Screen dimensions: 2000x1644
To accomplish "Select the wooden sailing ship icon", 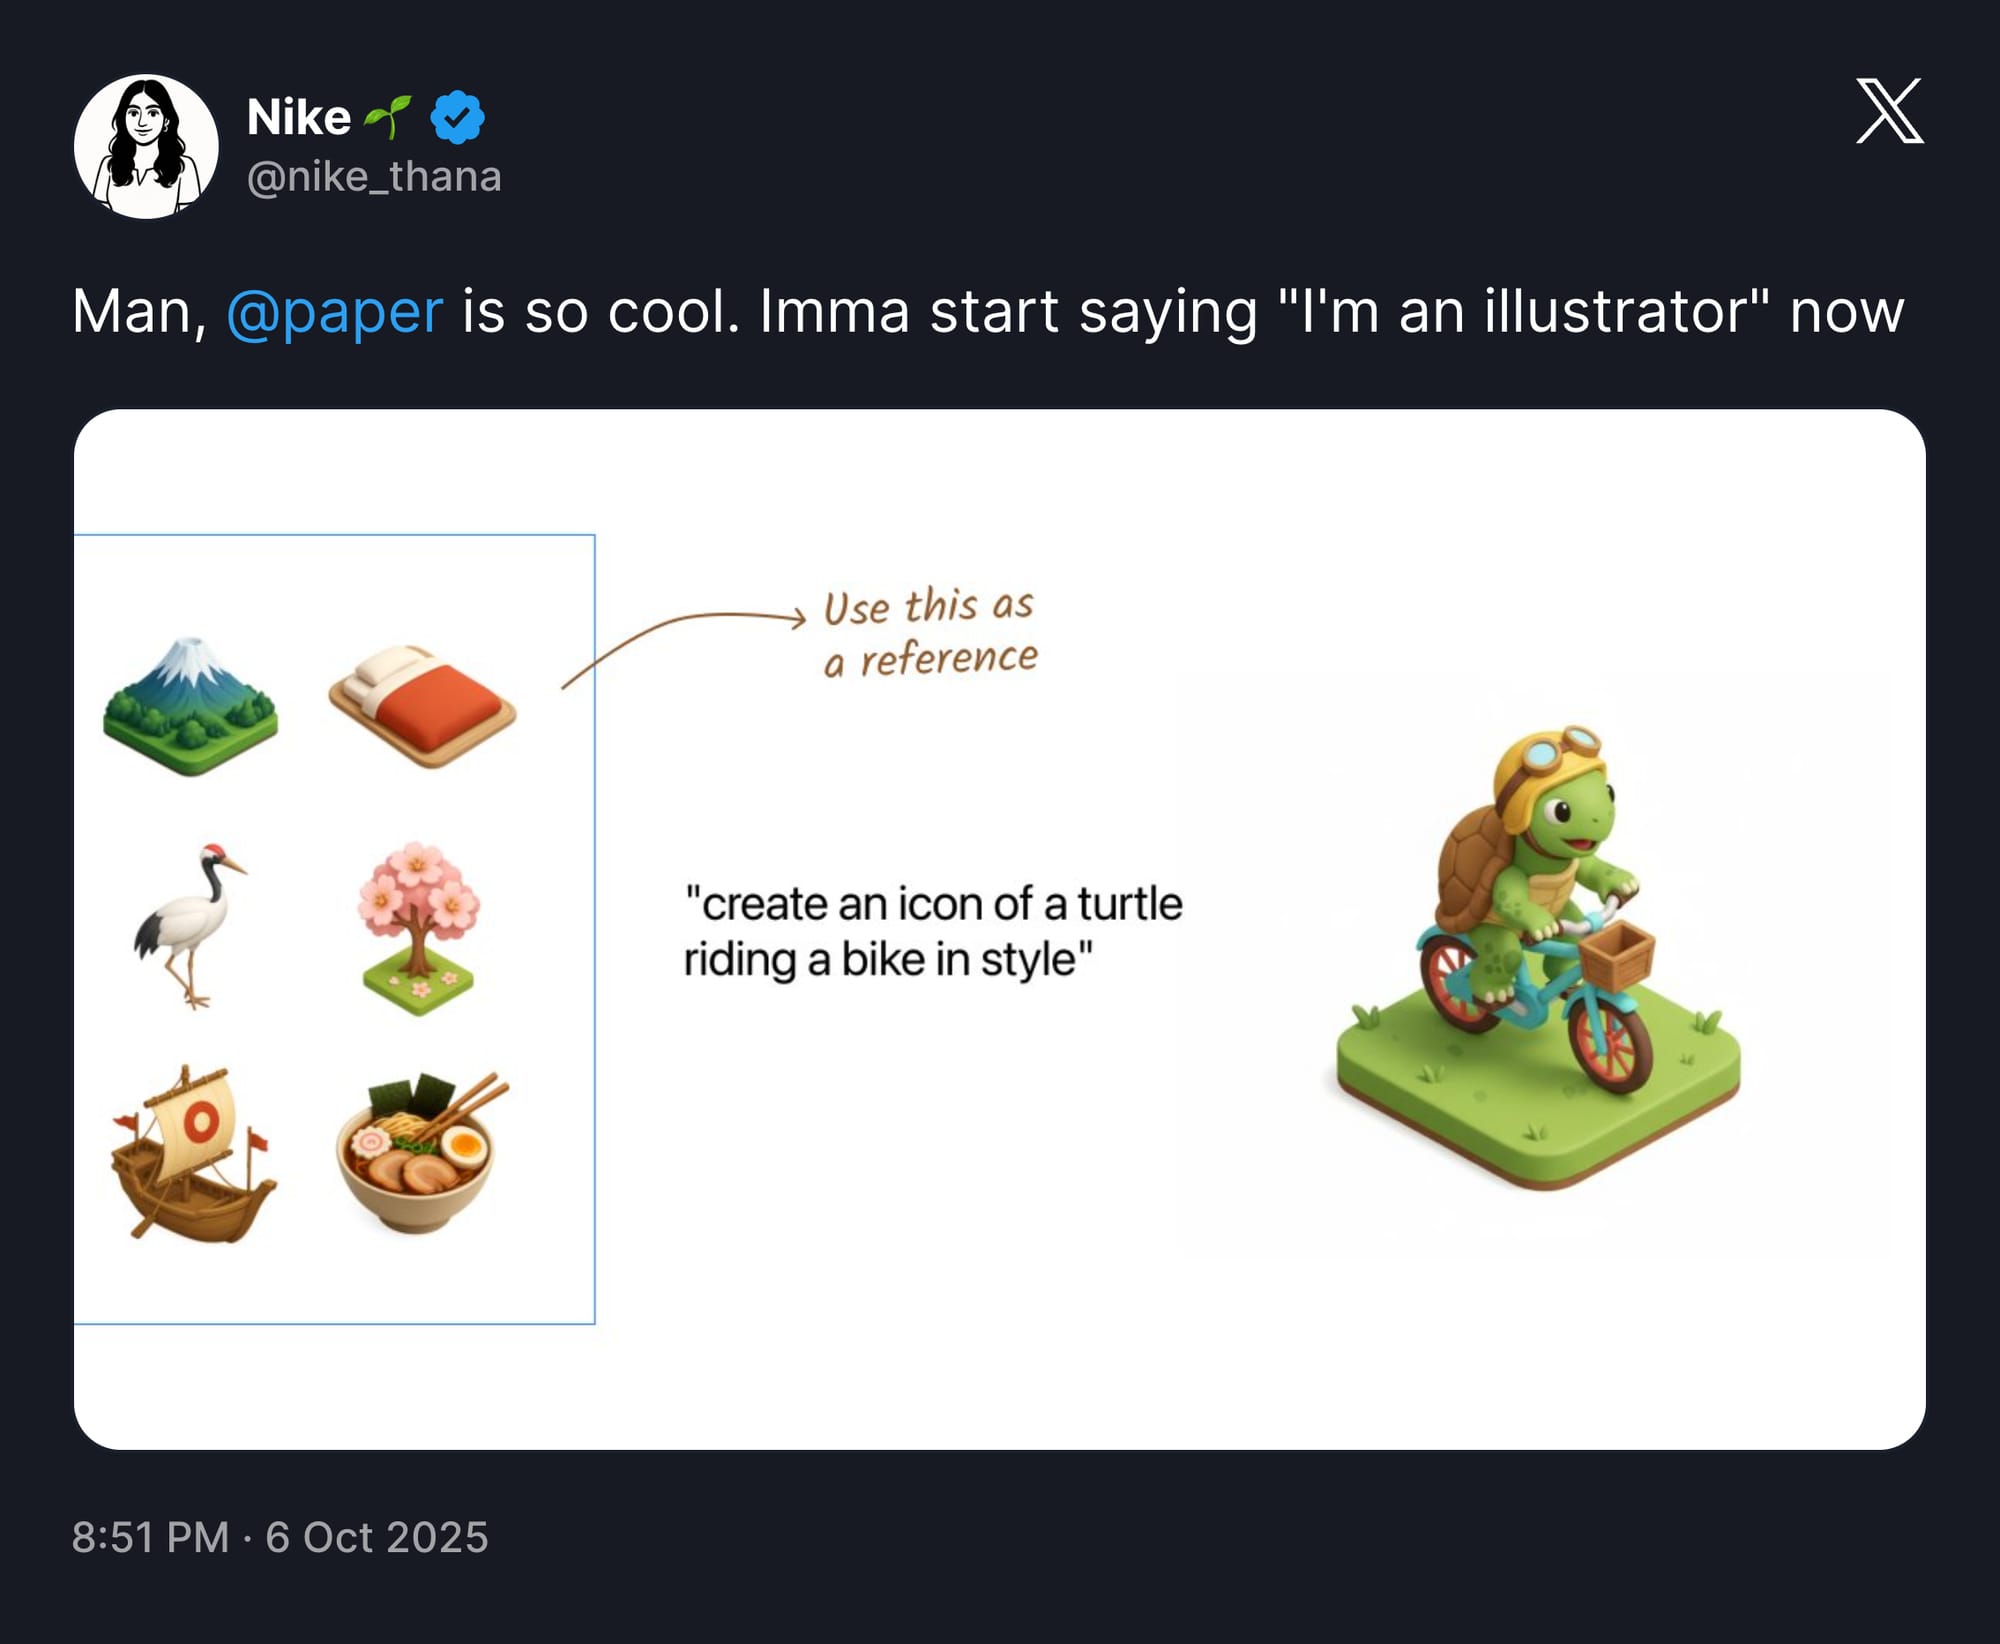I will coord(192,1155).
